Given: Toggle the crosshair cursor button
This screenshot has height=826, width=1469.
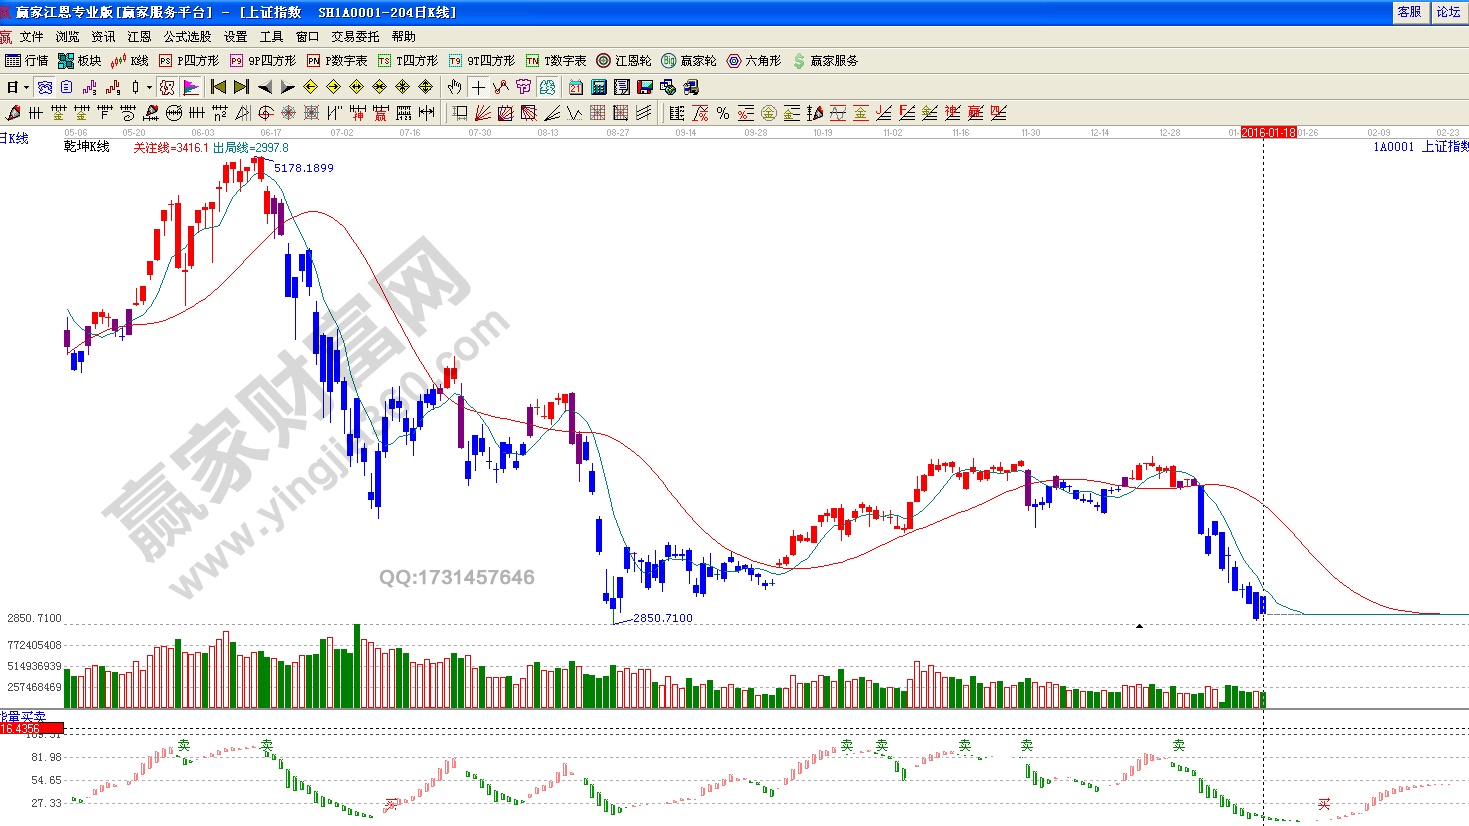Looking at the screenshot, I should pos(478,87).
